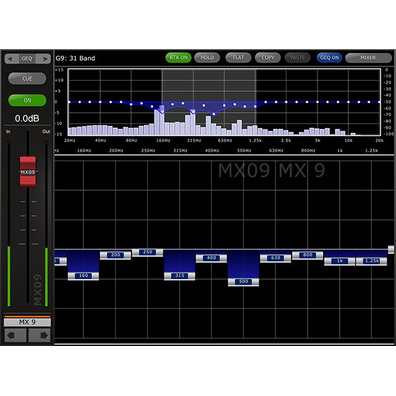Go to next mix with bottom right arrow
The image size is (396, 396).
point(40,335)
